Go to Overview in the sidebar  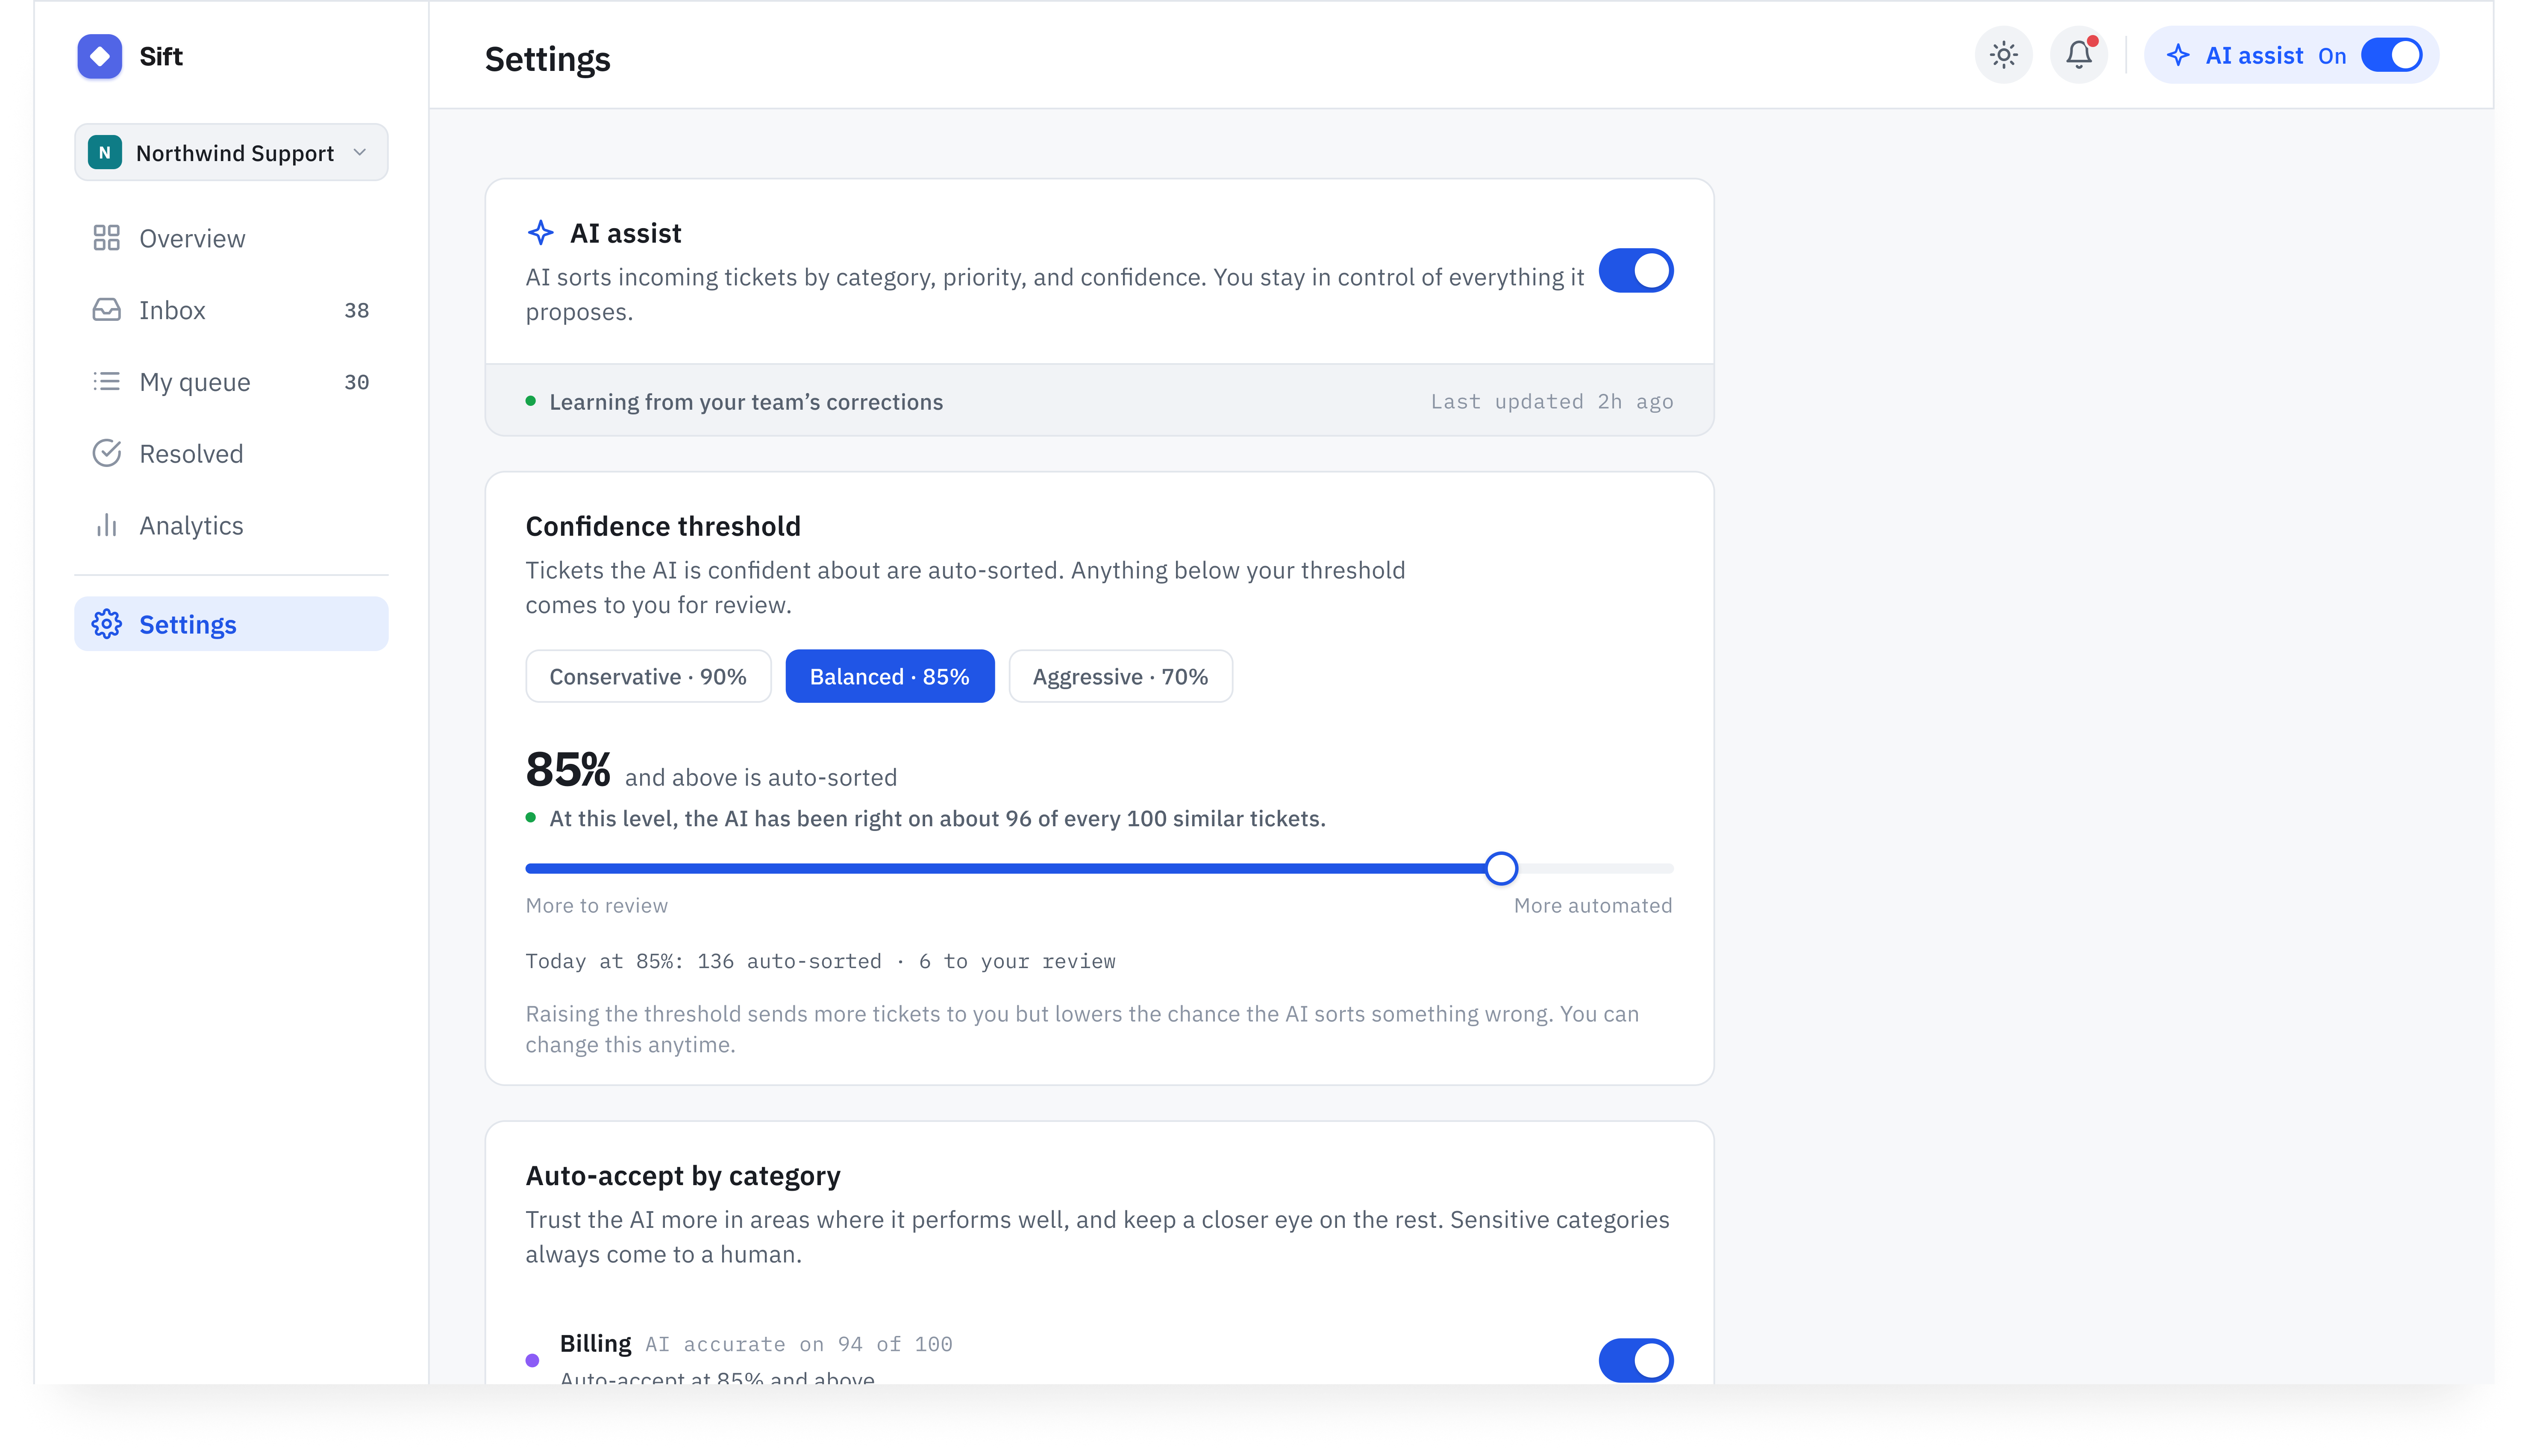click(231, 238)
